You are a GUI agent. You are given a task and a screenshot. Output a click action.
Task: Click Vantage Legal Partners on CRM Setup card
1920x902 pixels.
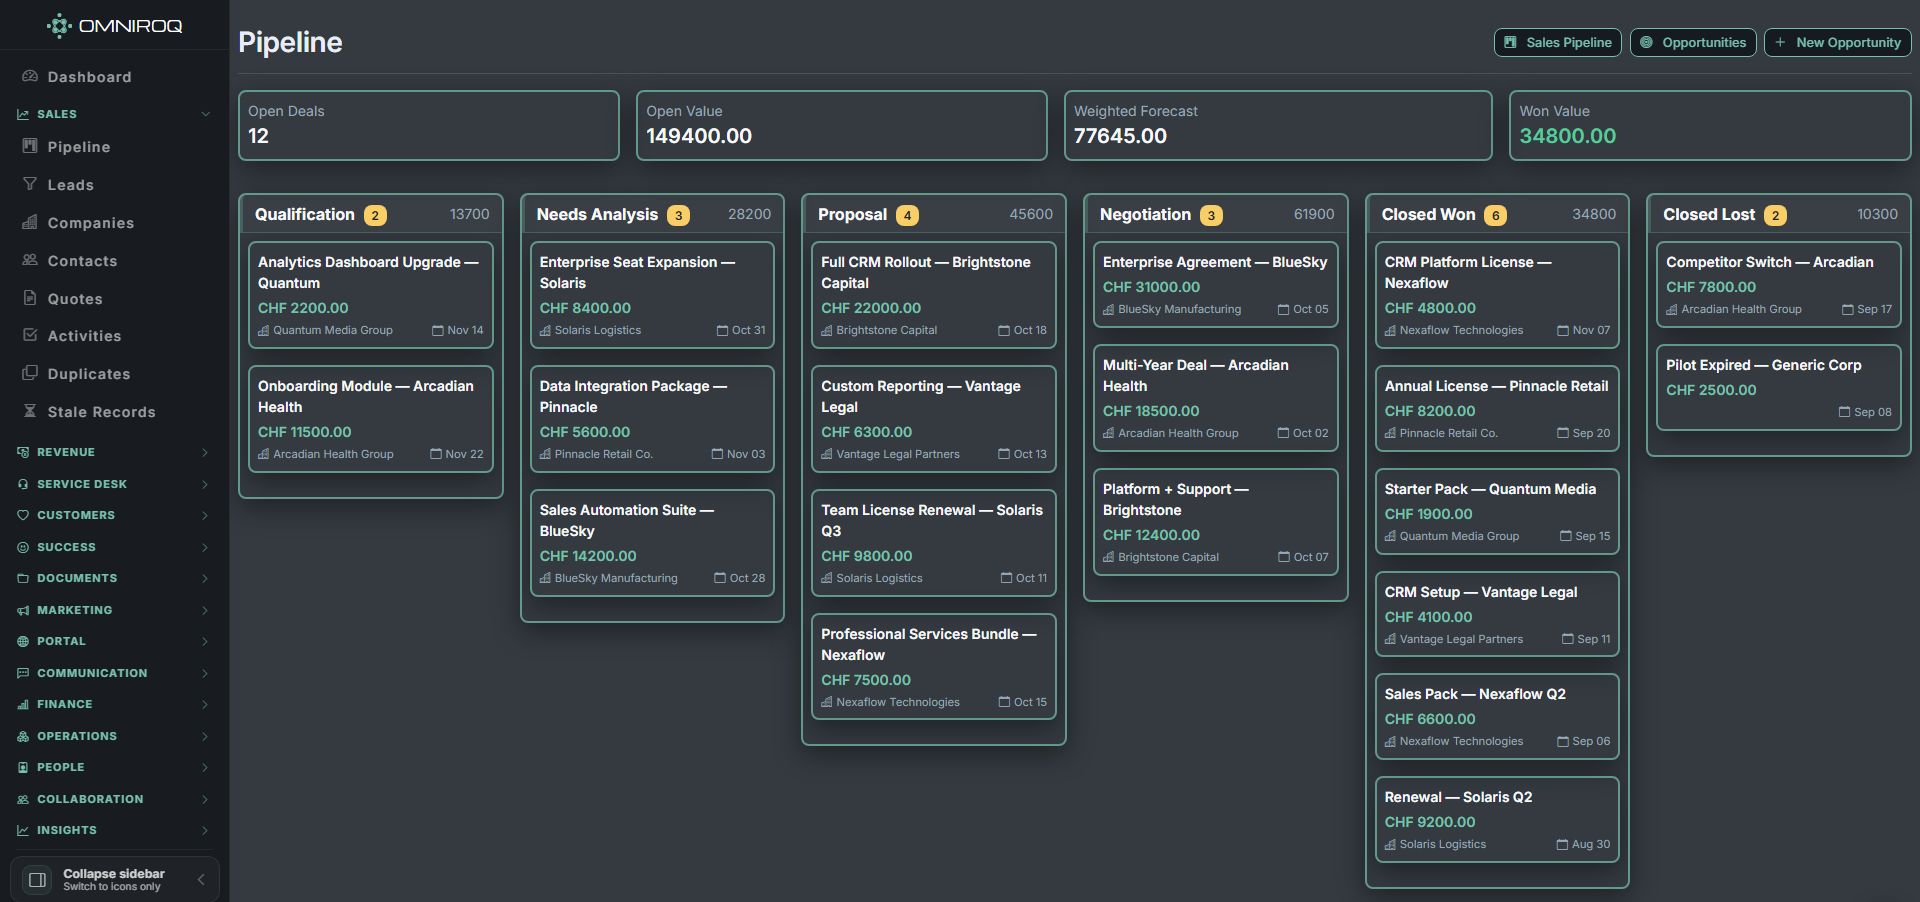coord(1461,639)
